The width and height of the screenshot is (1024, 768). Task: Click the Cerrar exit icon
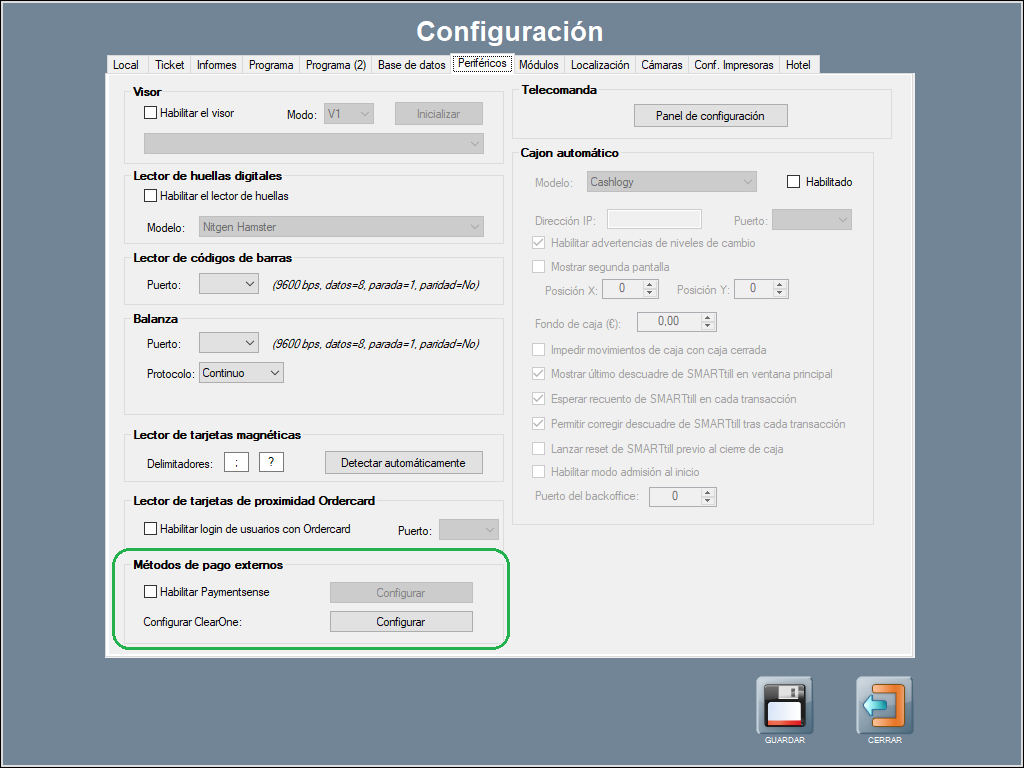pyautogui.click(x=884, y=705)
